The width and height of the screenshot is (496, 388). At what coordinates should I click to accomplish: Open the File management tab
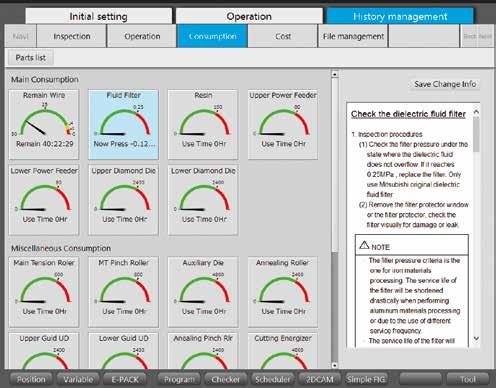(x=353, y=36)
